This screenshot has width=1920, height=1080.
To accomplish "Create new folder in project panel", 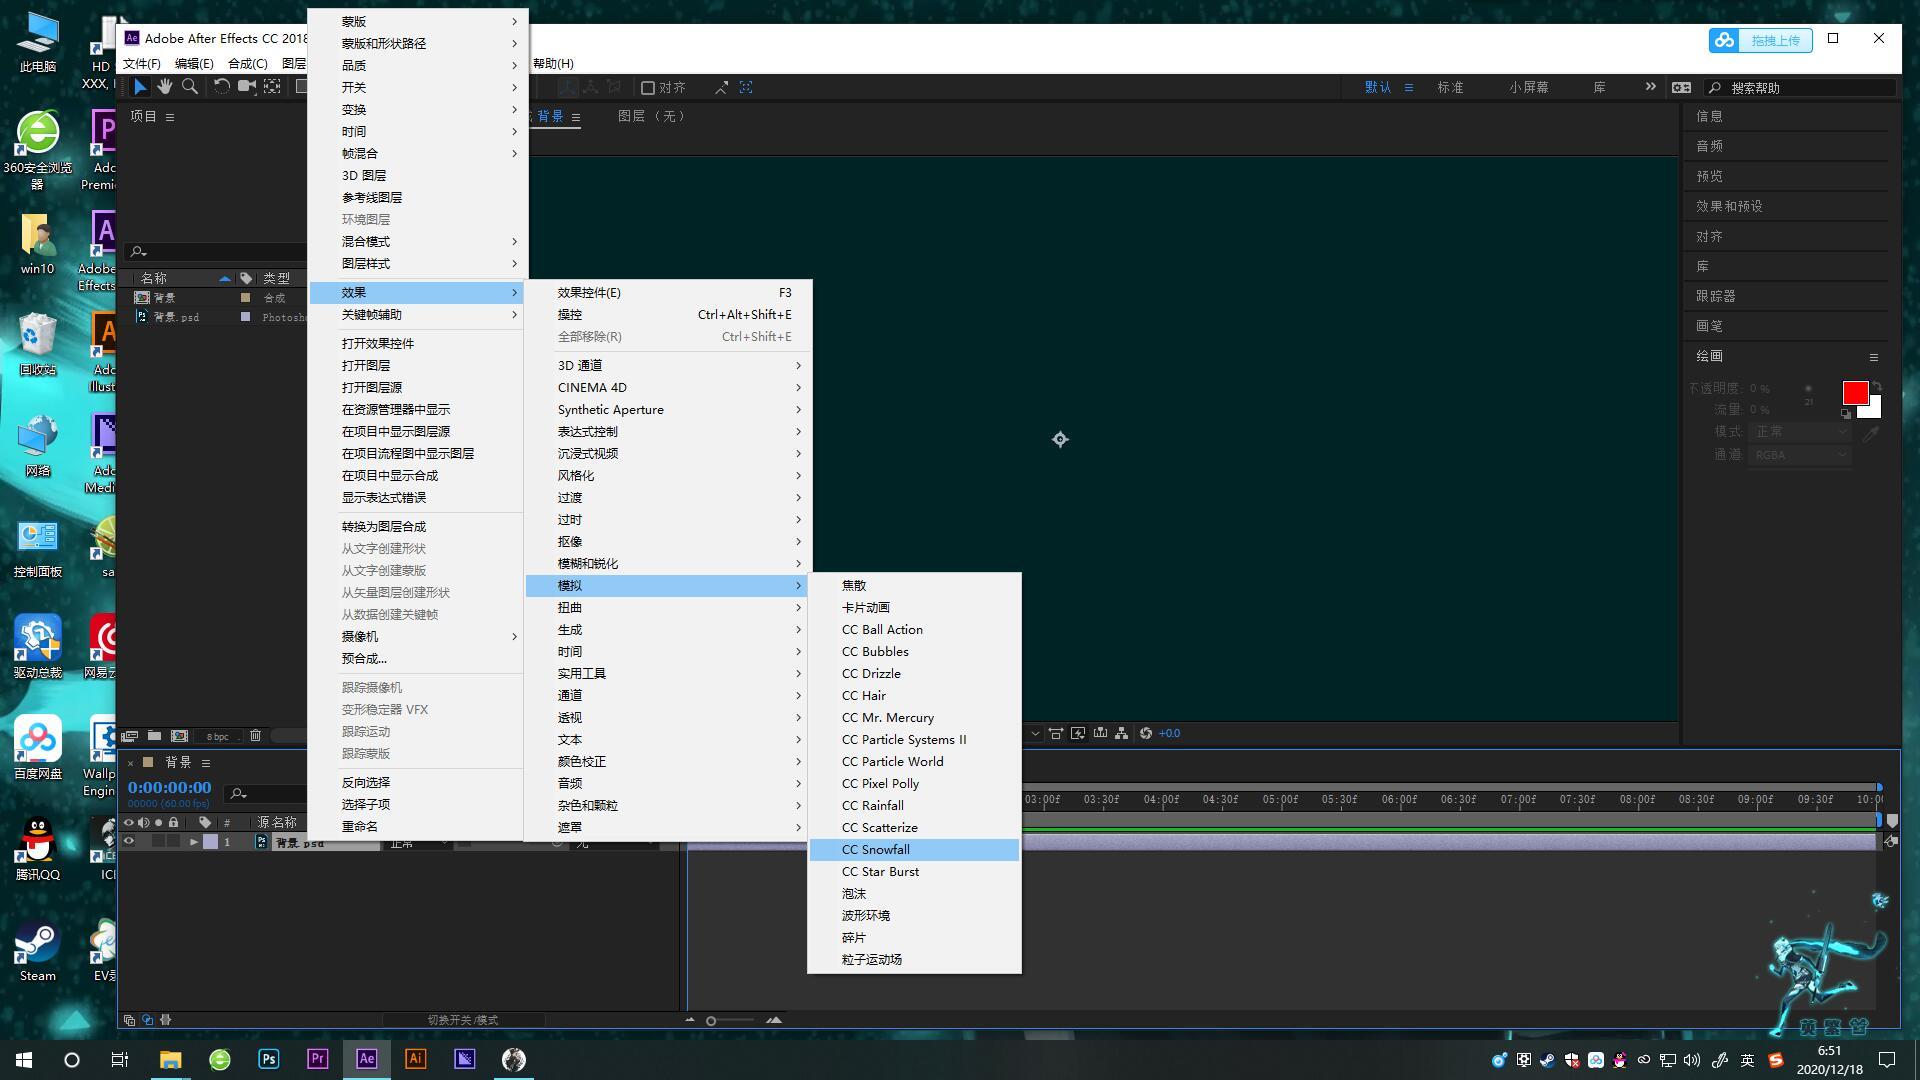I will (x=154, y=735).
